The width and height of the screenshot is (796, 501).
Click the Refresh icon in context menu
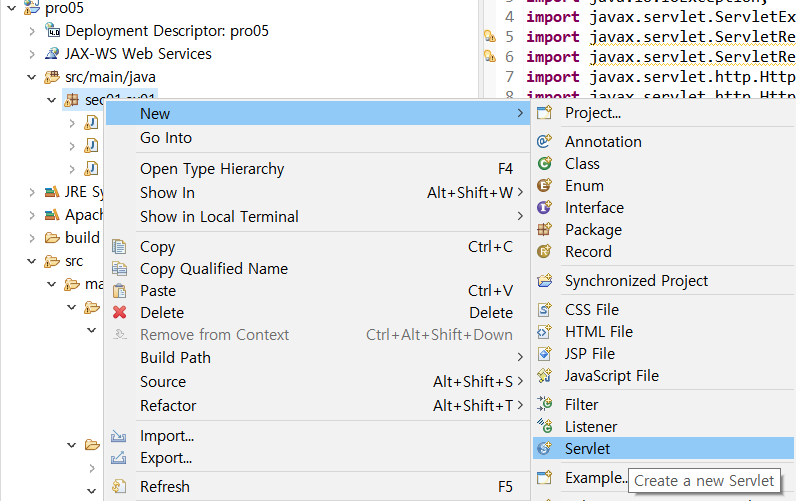[x=119, y=486]
